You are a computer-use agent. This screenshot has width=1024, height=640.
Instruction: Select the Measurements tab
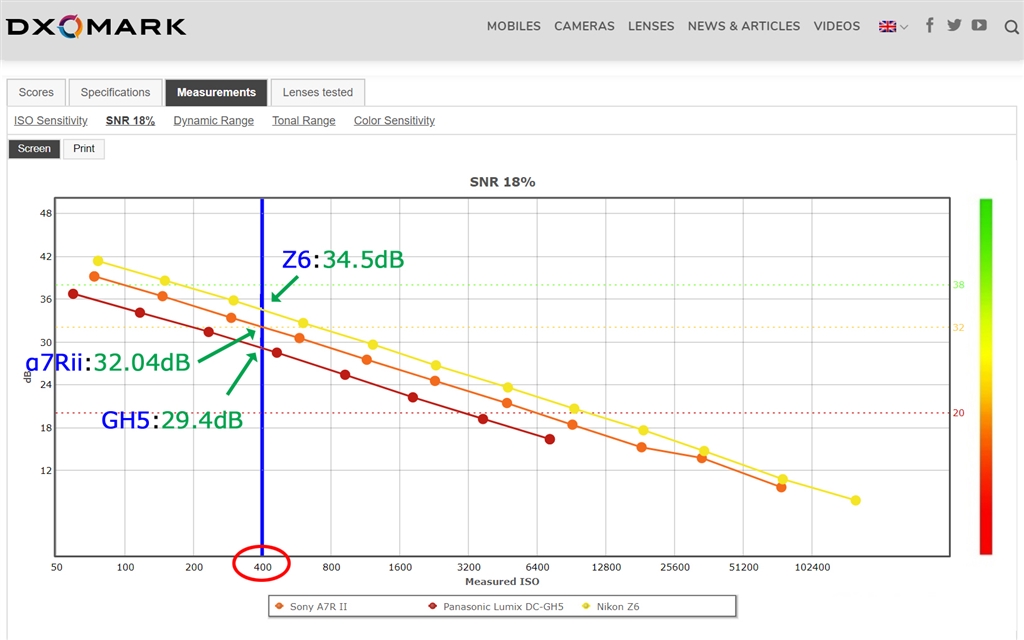216,92
